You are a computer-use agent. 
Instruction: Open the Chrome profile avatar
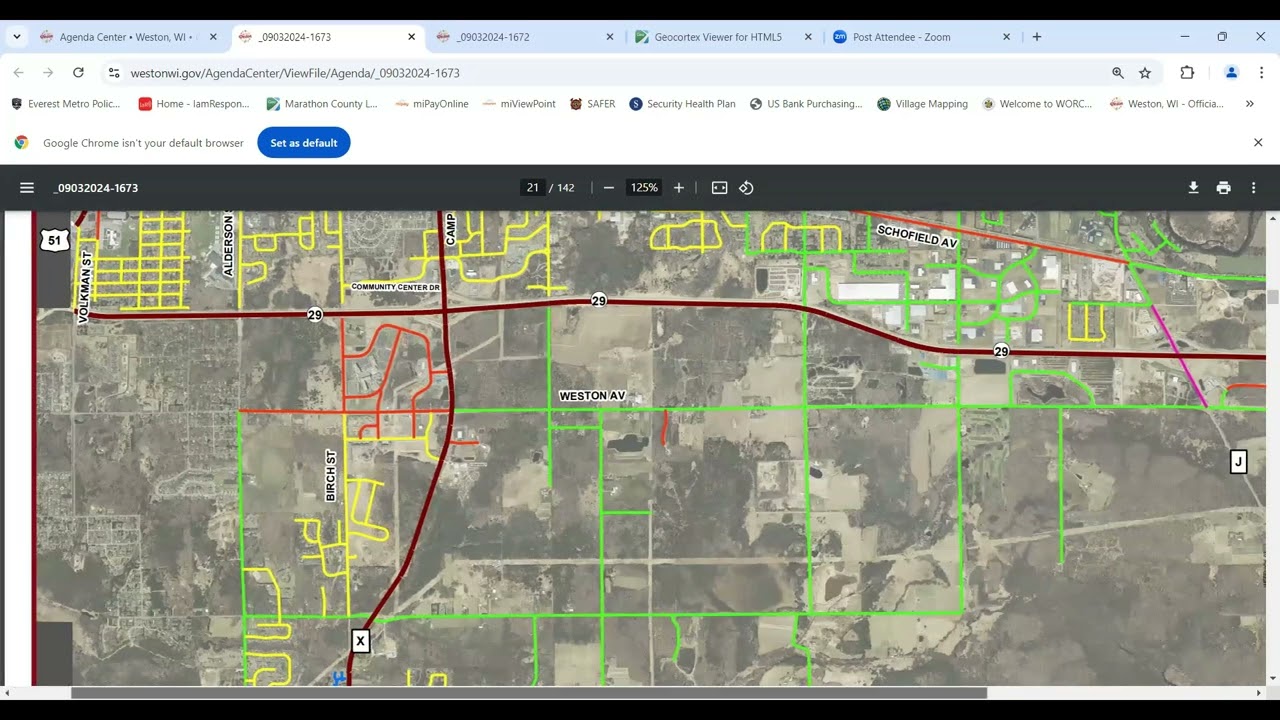tap(1231, 73)
